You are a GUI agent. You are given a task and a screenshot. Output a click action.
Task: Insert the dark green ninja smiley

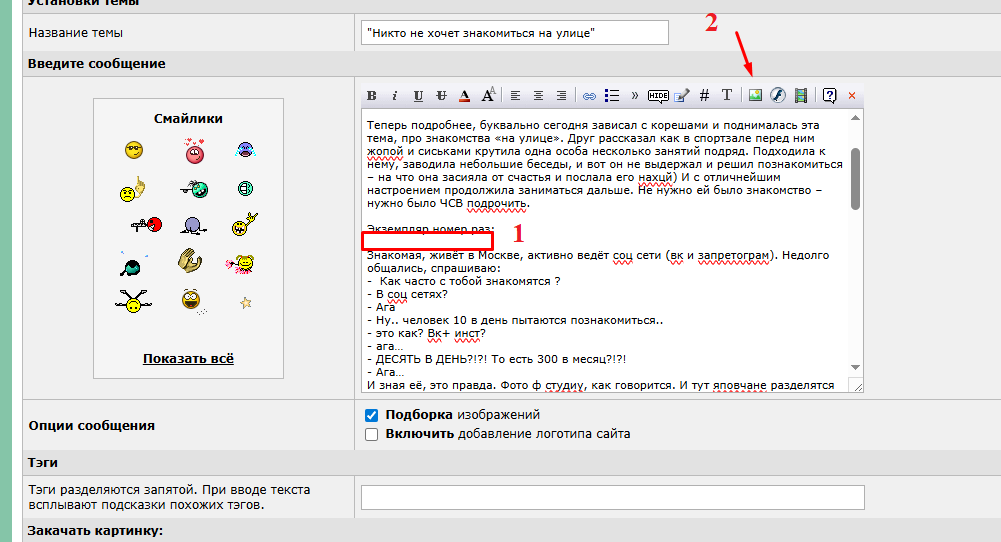pos(133,265)
